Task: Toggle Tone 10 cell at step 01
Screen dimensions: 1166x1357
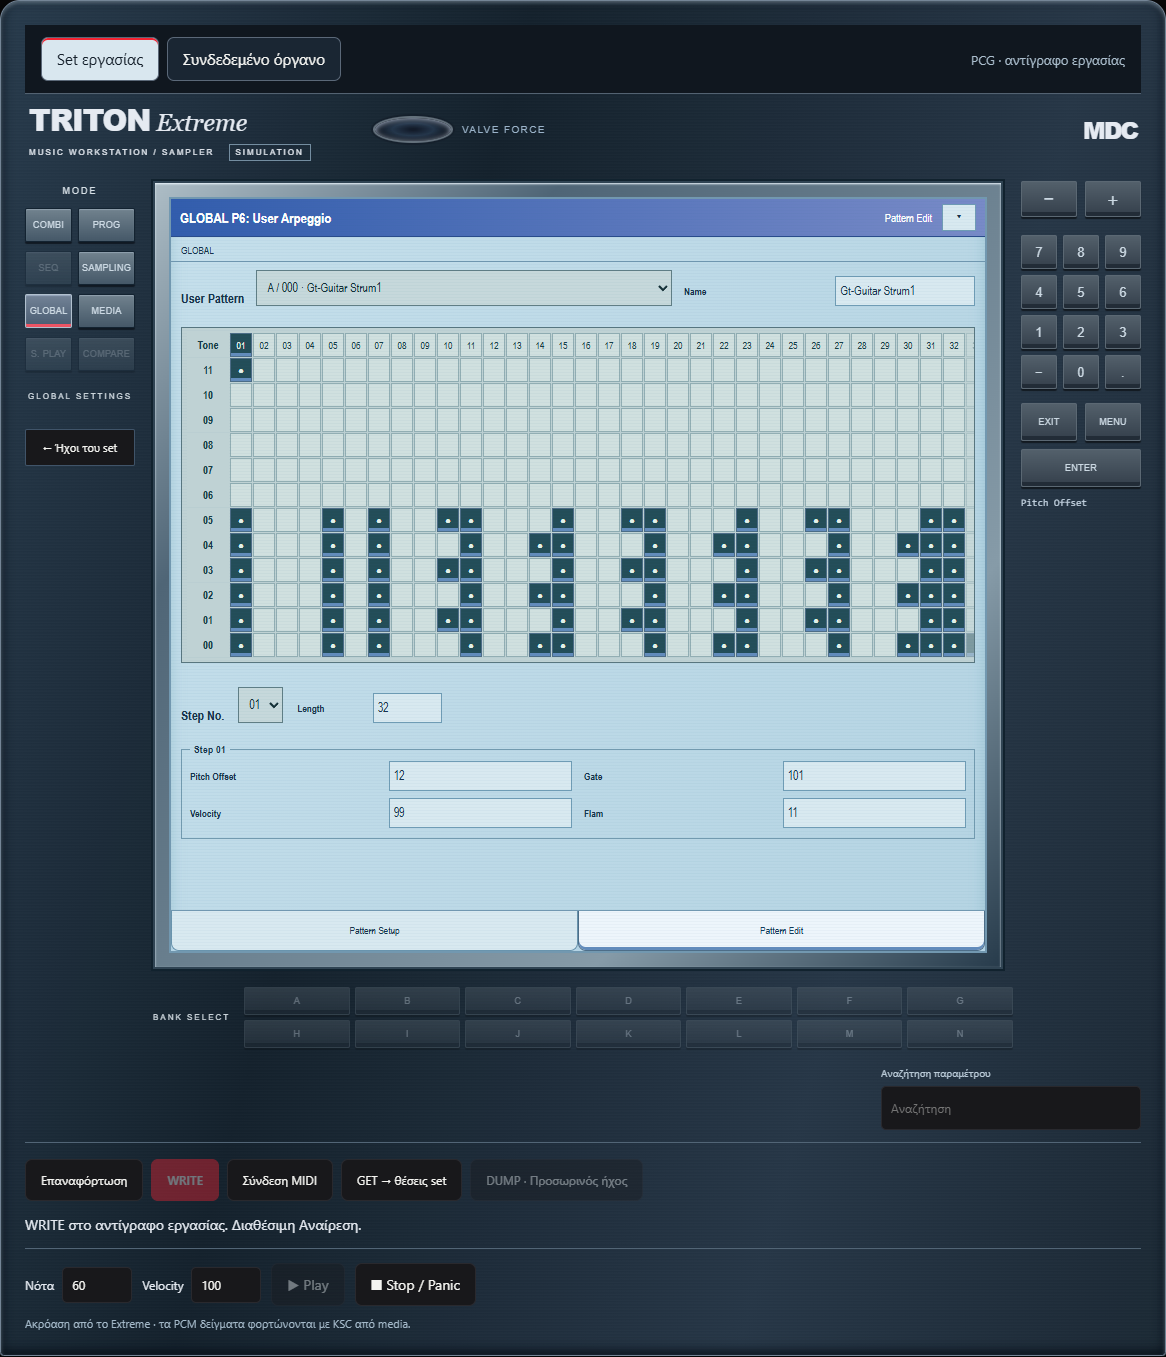Action: 241,395
